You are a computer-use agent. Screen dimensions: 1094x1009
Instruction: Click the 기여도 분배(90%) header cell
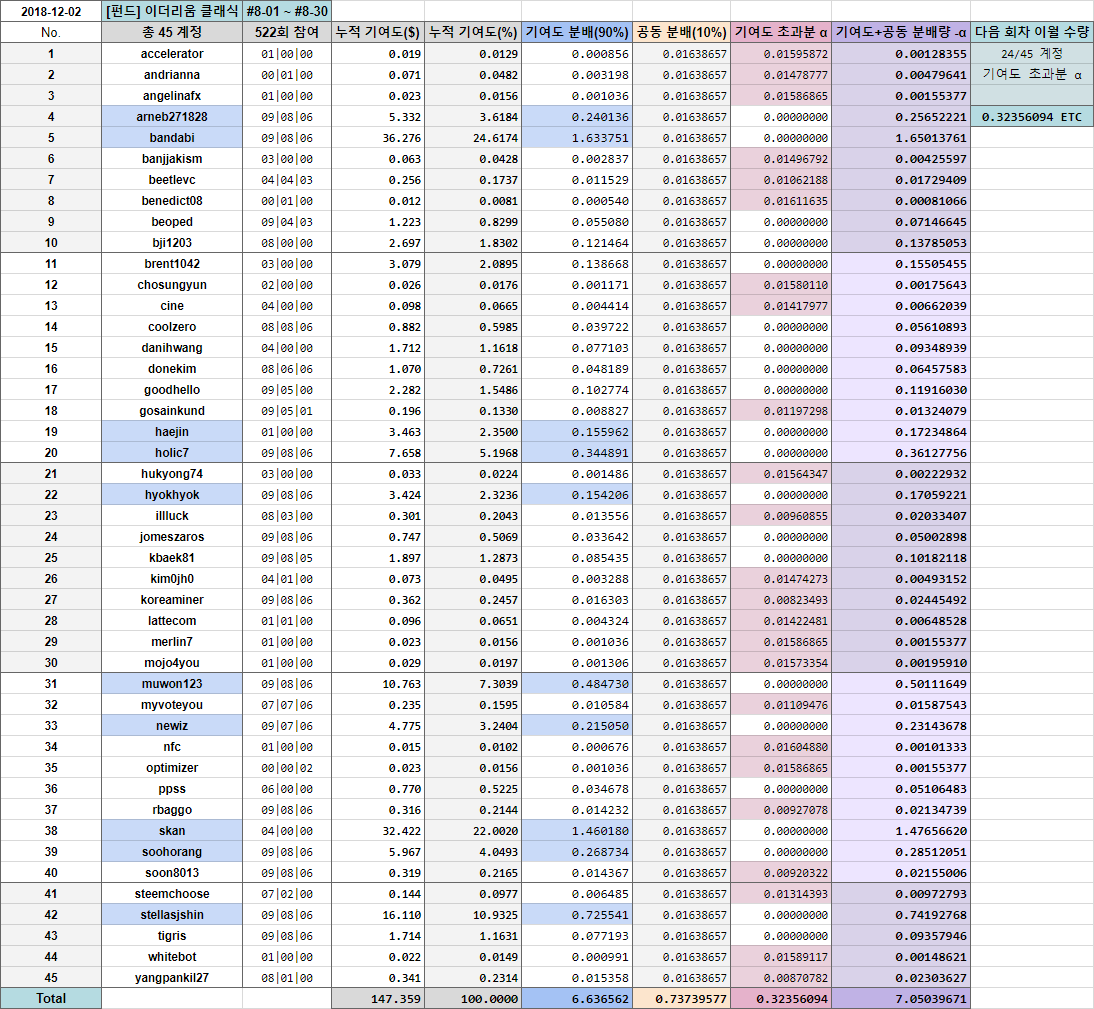pyautogui.click(x=577, y=32)
